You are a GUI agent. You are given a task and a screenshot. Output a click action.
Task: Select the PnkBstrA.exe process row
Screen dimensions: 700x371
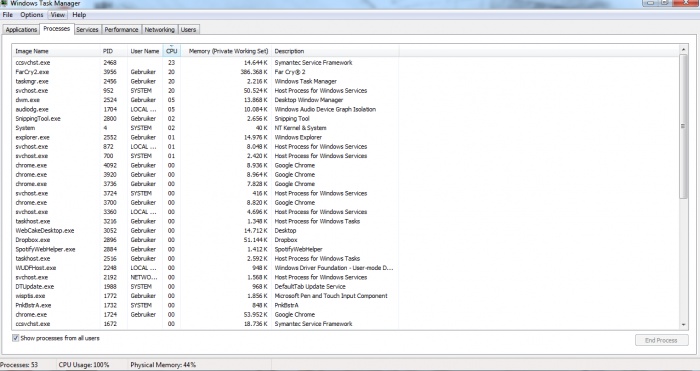[205, 305]
